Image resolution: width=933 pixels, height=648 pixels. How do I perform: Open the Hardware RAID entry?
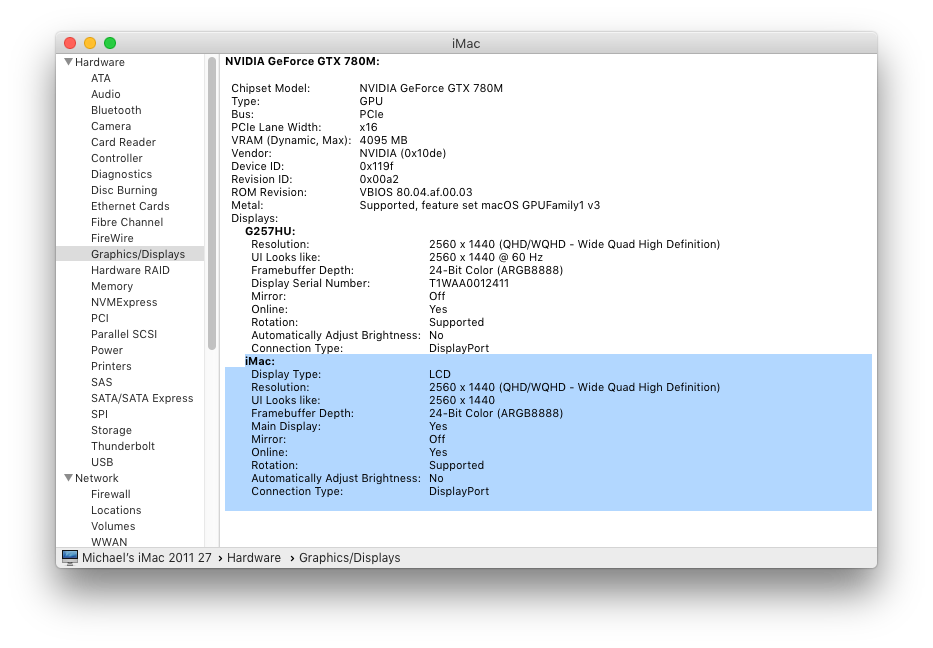(x=130, y=270)
